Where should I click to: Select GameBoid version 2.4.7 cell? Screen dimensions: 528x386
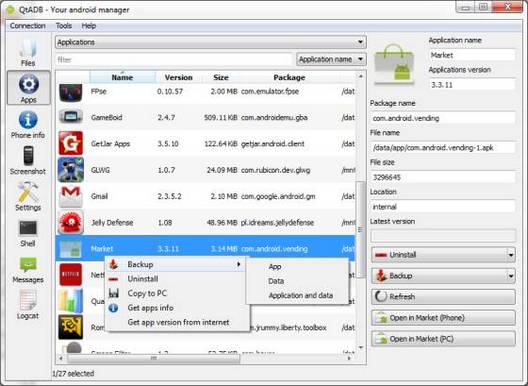[166, 118]
